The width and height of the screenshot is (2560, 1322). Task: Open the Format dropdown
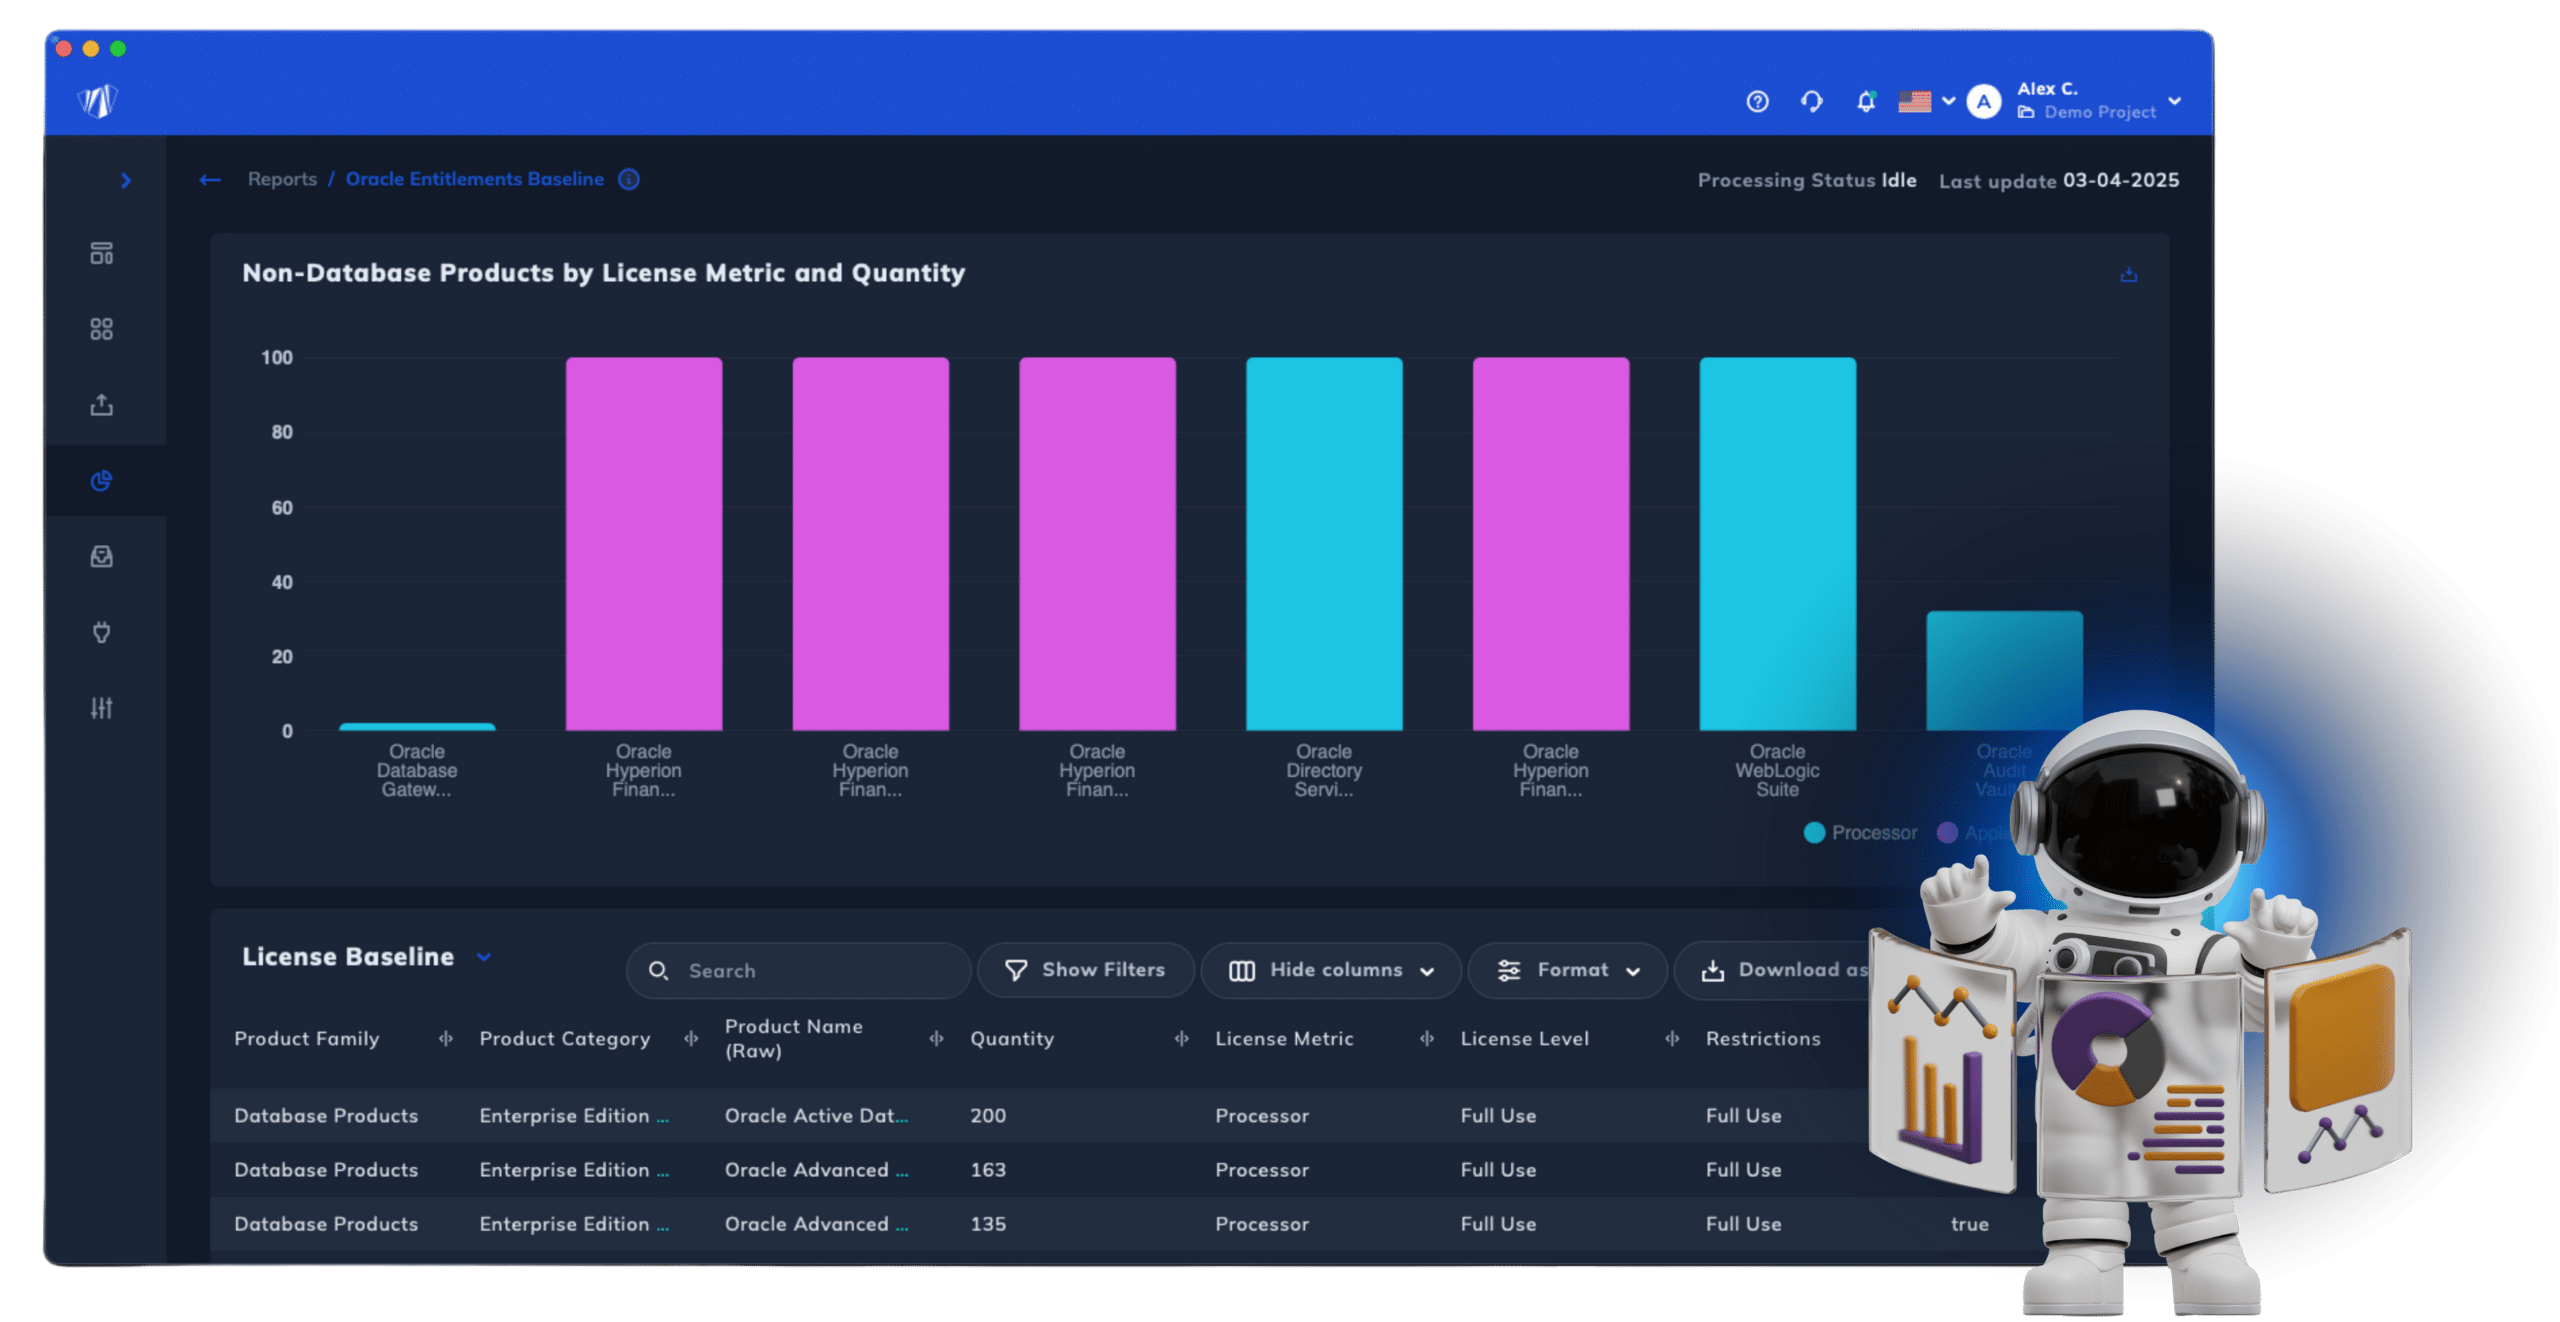pyautogui.click(x=1568, y=970)
